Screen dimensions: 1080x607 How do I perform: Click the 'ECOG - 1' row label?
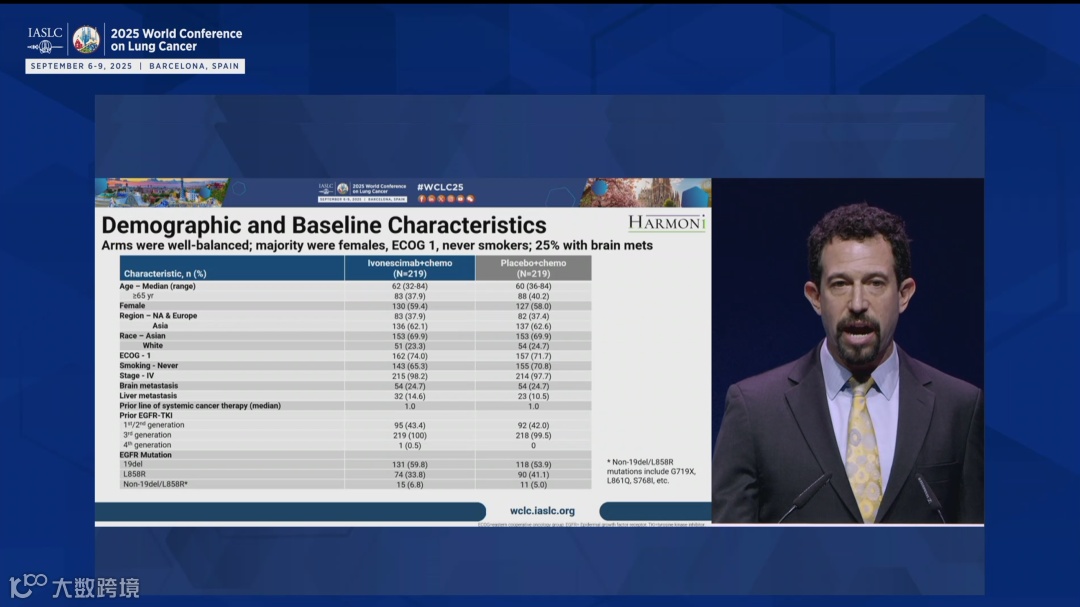click(135, 356)
